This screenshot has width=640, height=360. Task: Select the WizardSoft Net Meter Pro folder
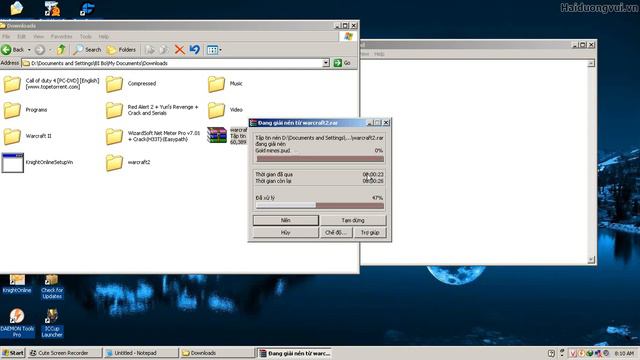click(153, 136)
